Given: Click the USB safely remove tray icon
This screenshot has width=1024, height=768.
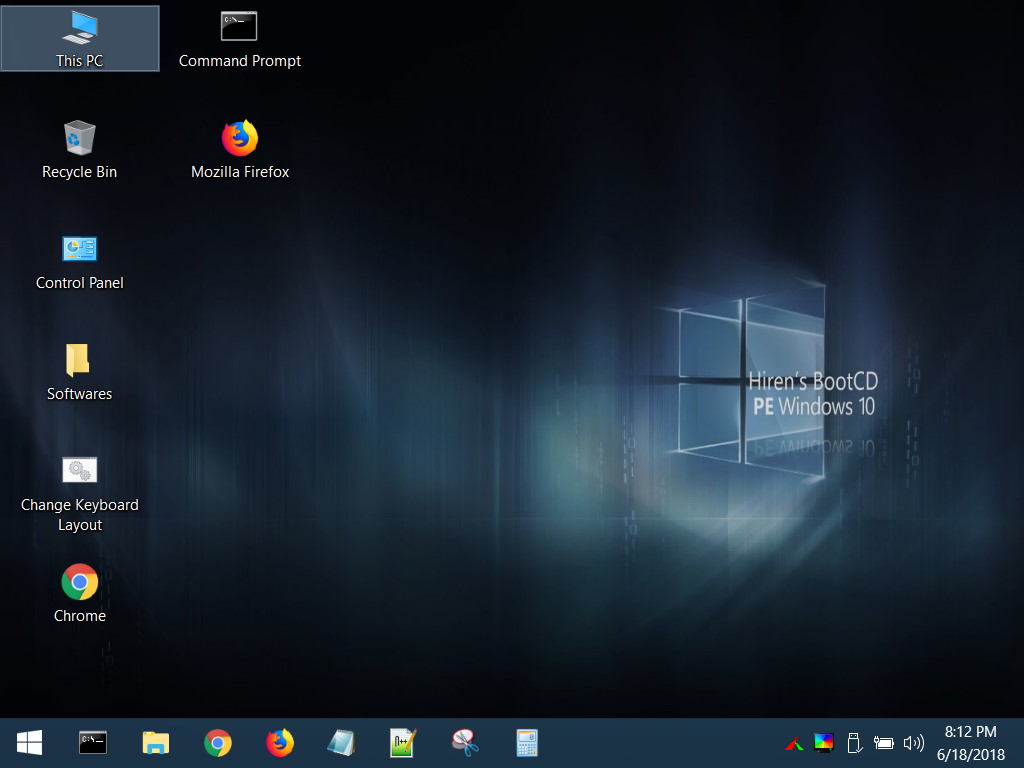Looking at the screenshot, I should point(854,743).
